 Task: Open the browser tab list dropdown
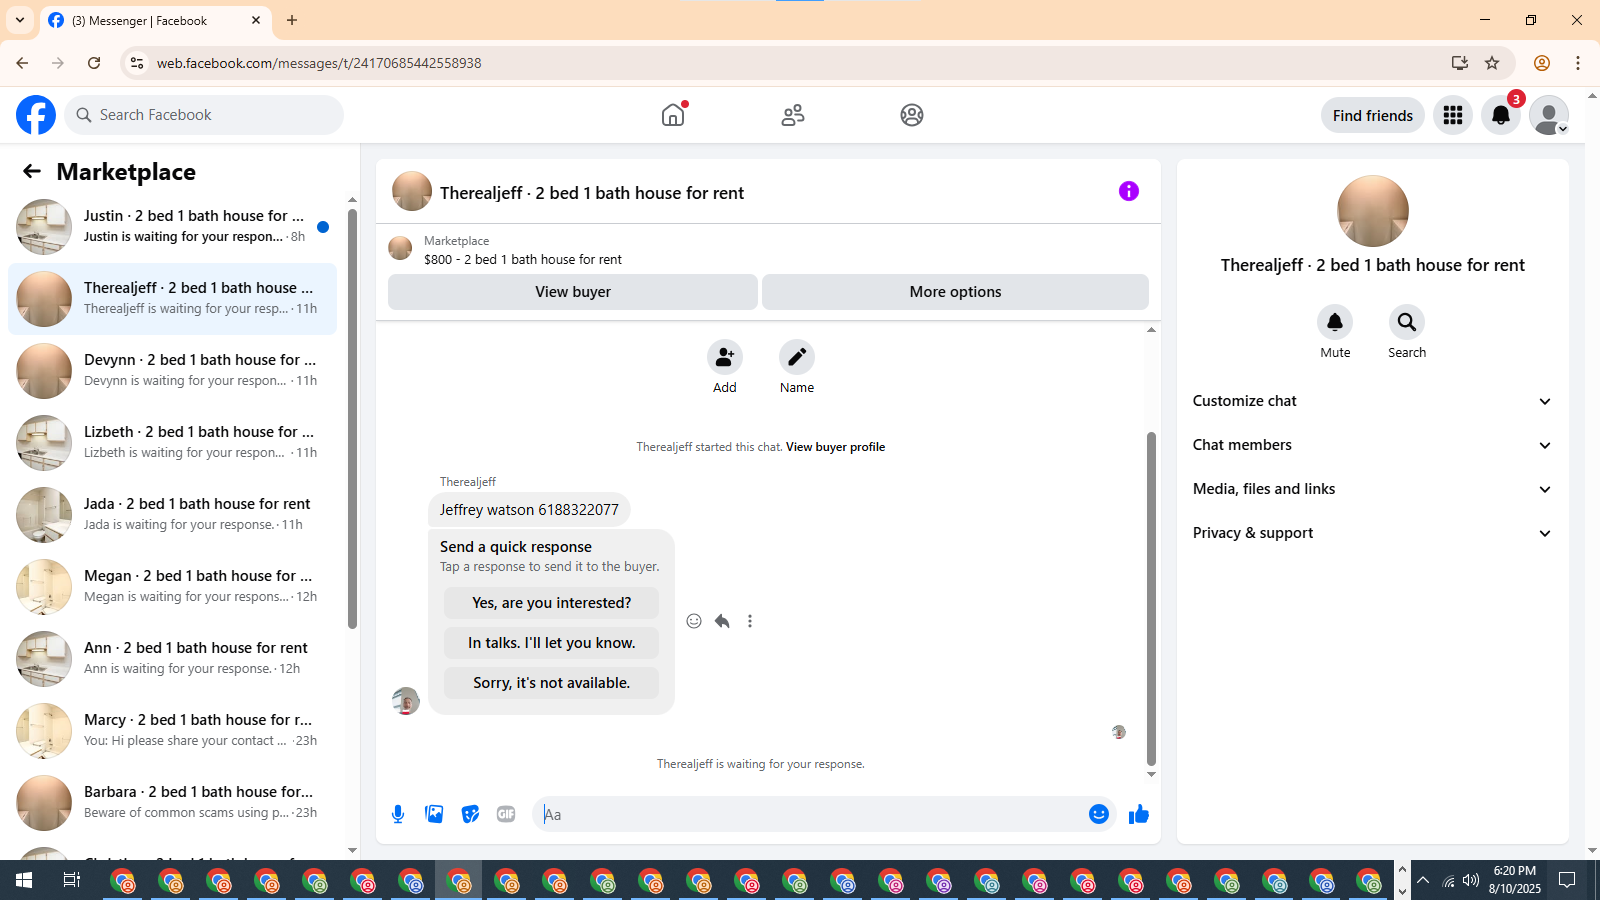[x=20, y=20]
